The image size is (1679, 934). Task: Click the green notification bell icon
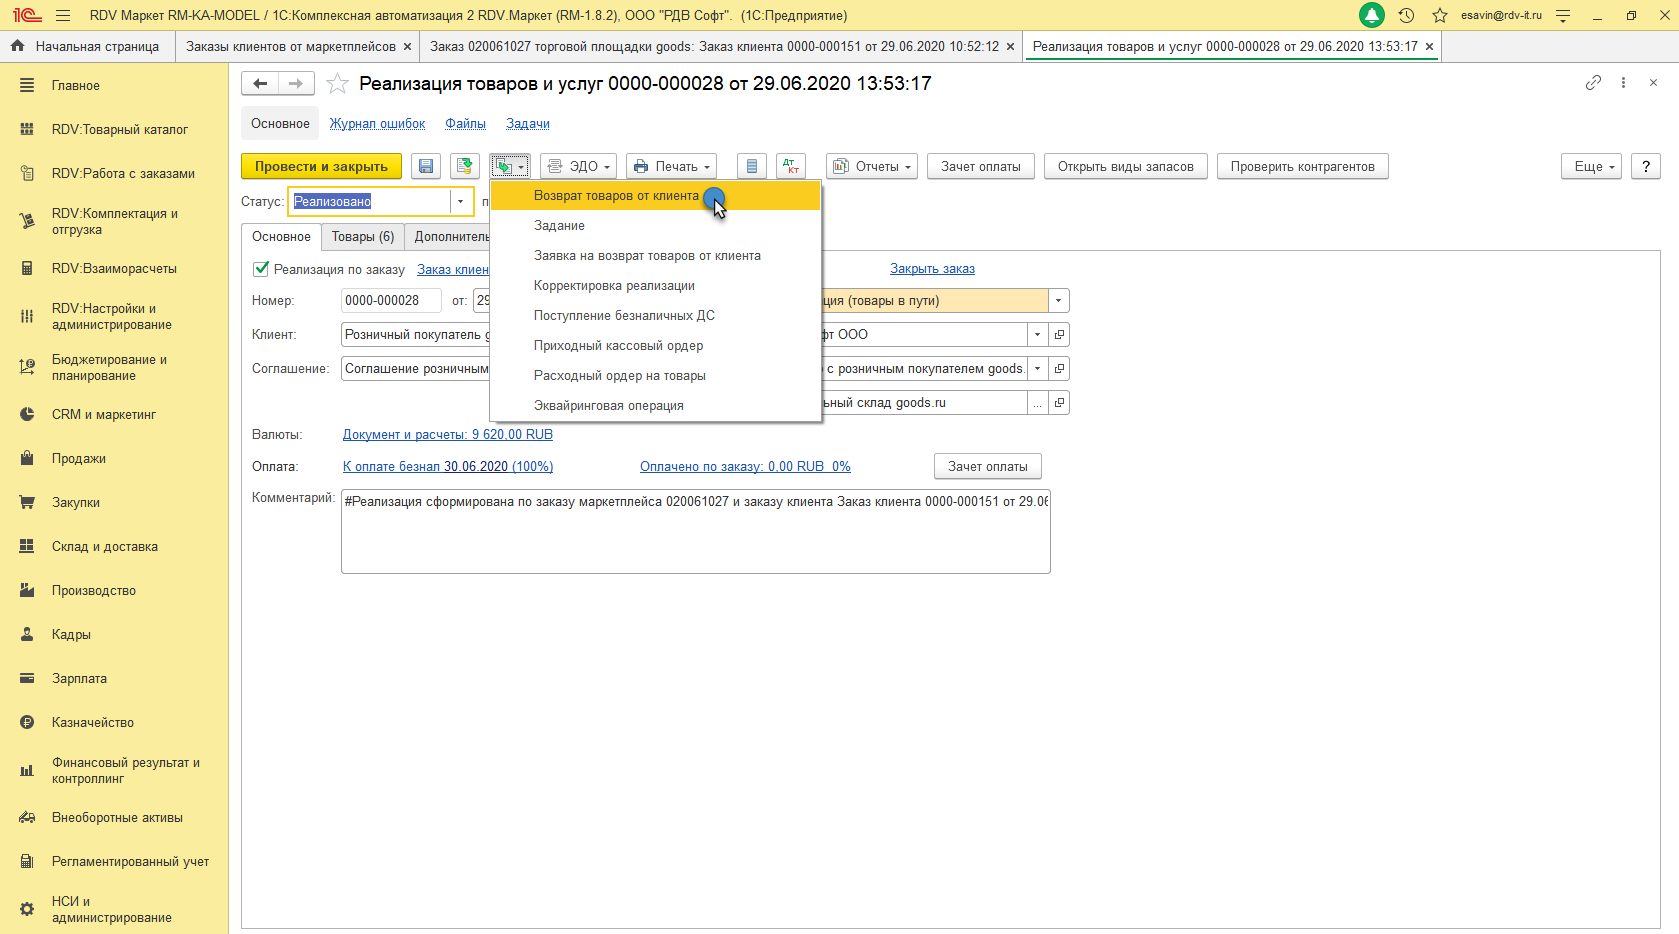(x=1371, y=15)
